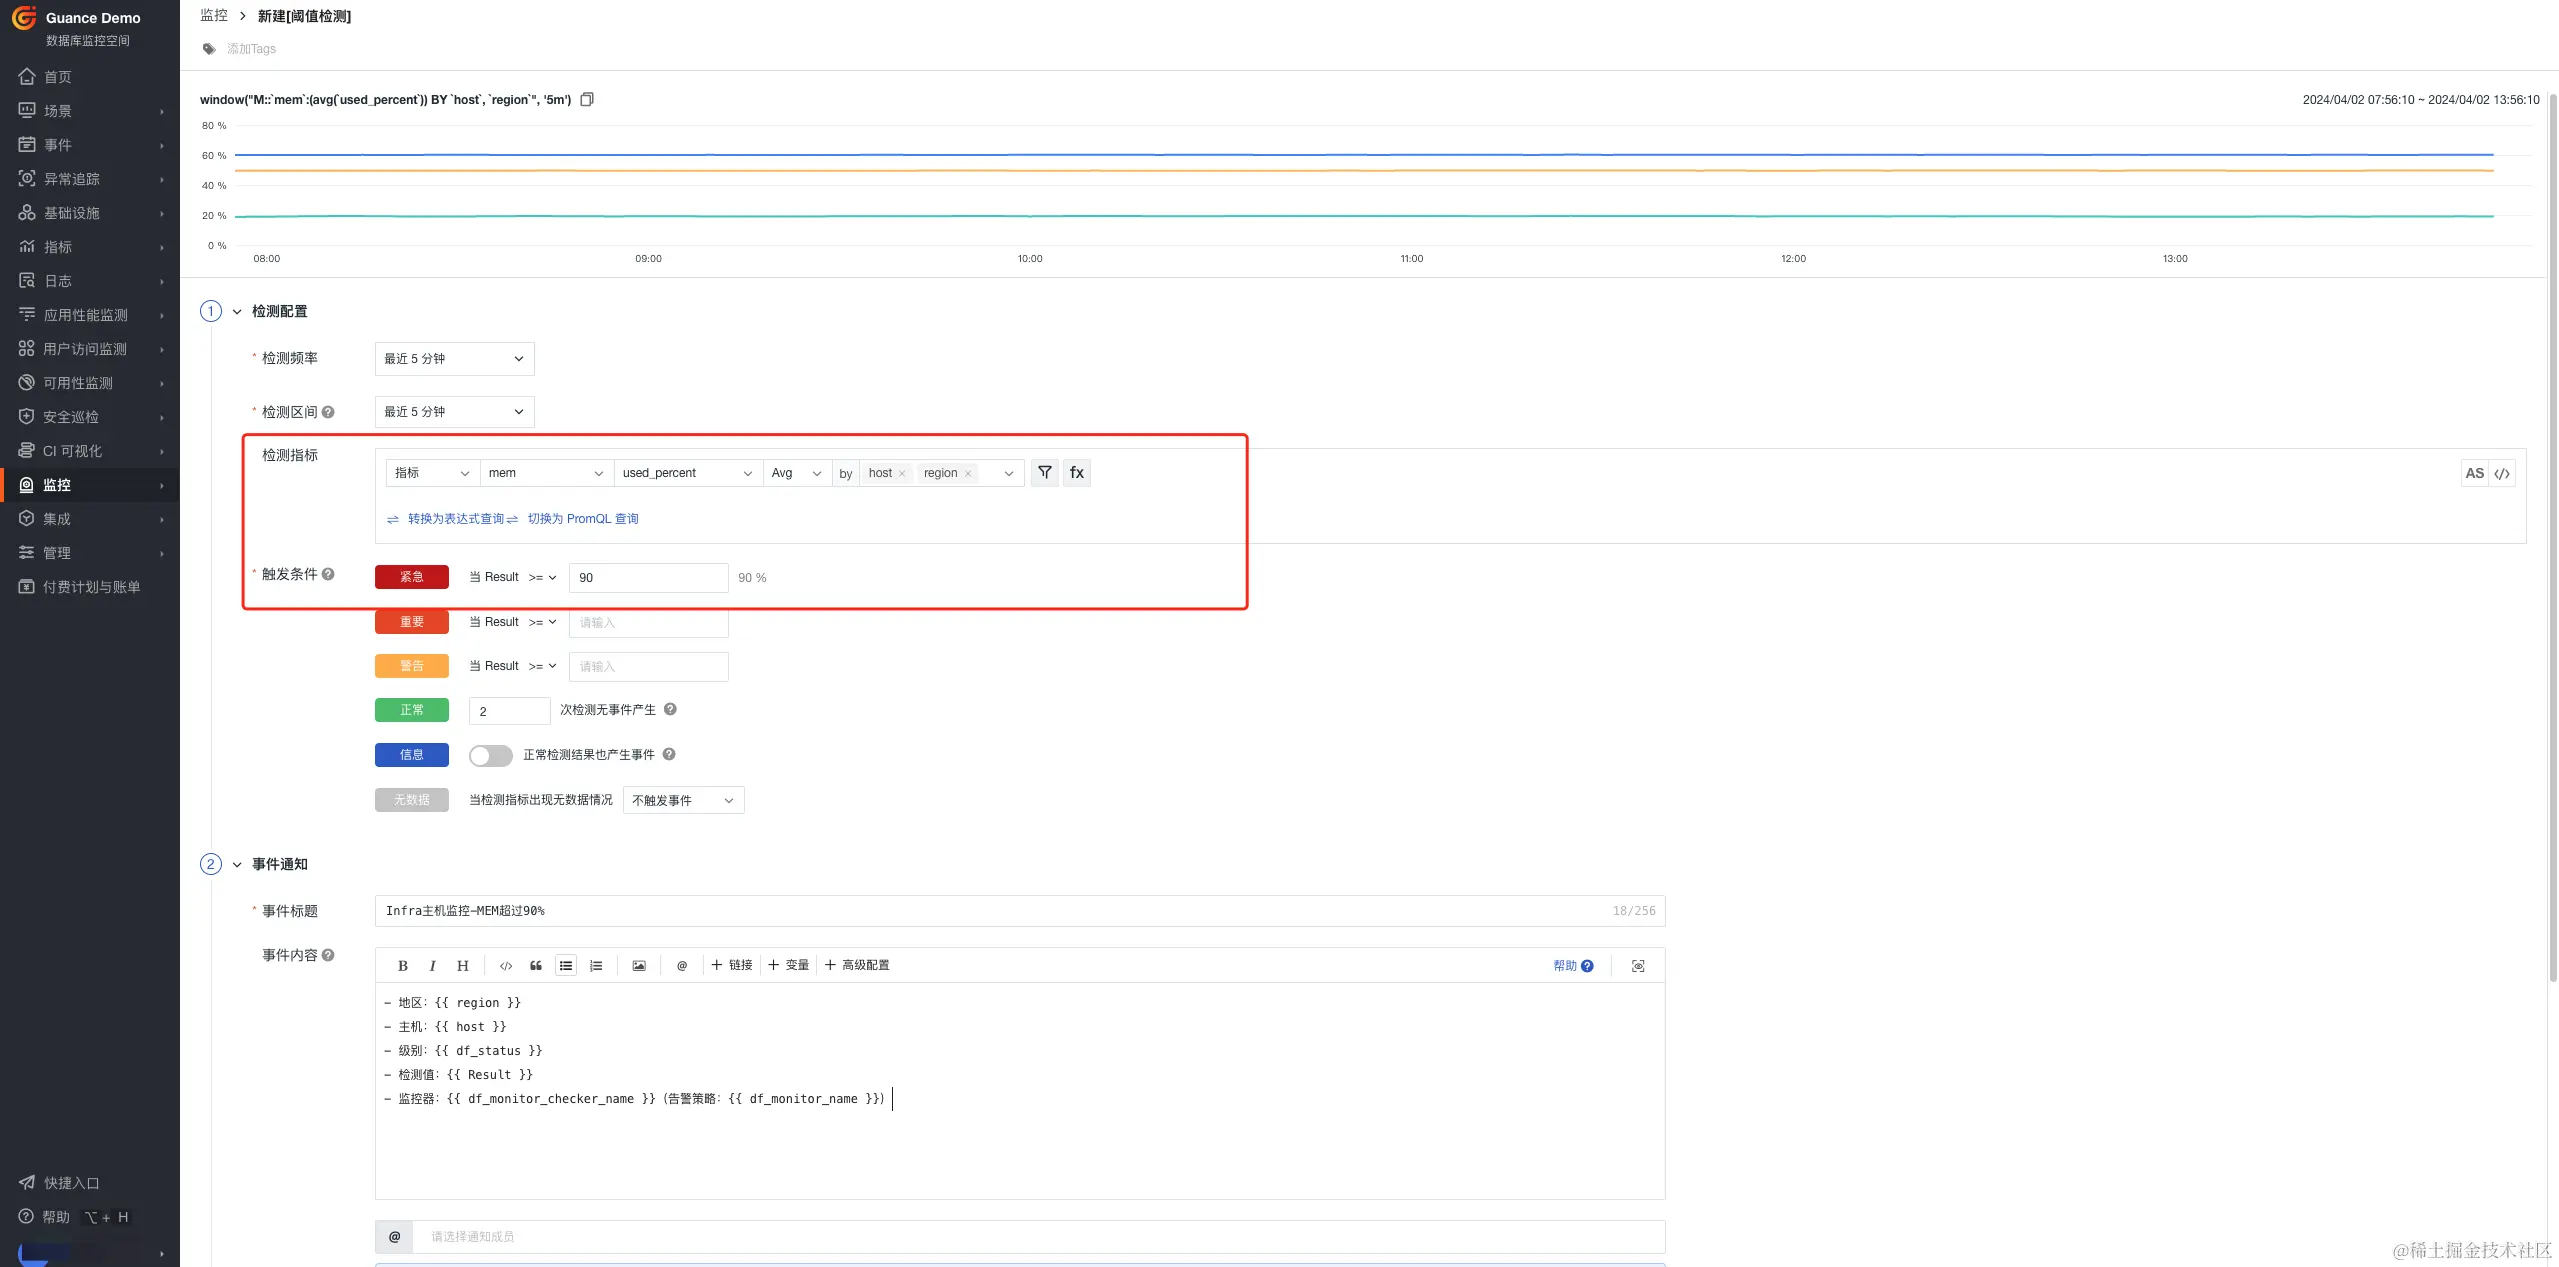This screenshot has width=2559, height=1267.
Task: Open the 不触发事件 dropdown
Action: pos(683,801)
